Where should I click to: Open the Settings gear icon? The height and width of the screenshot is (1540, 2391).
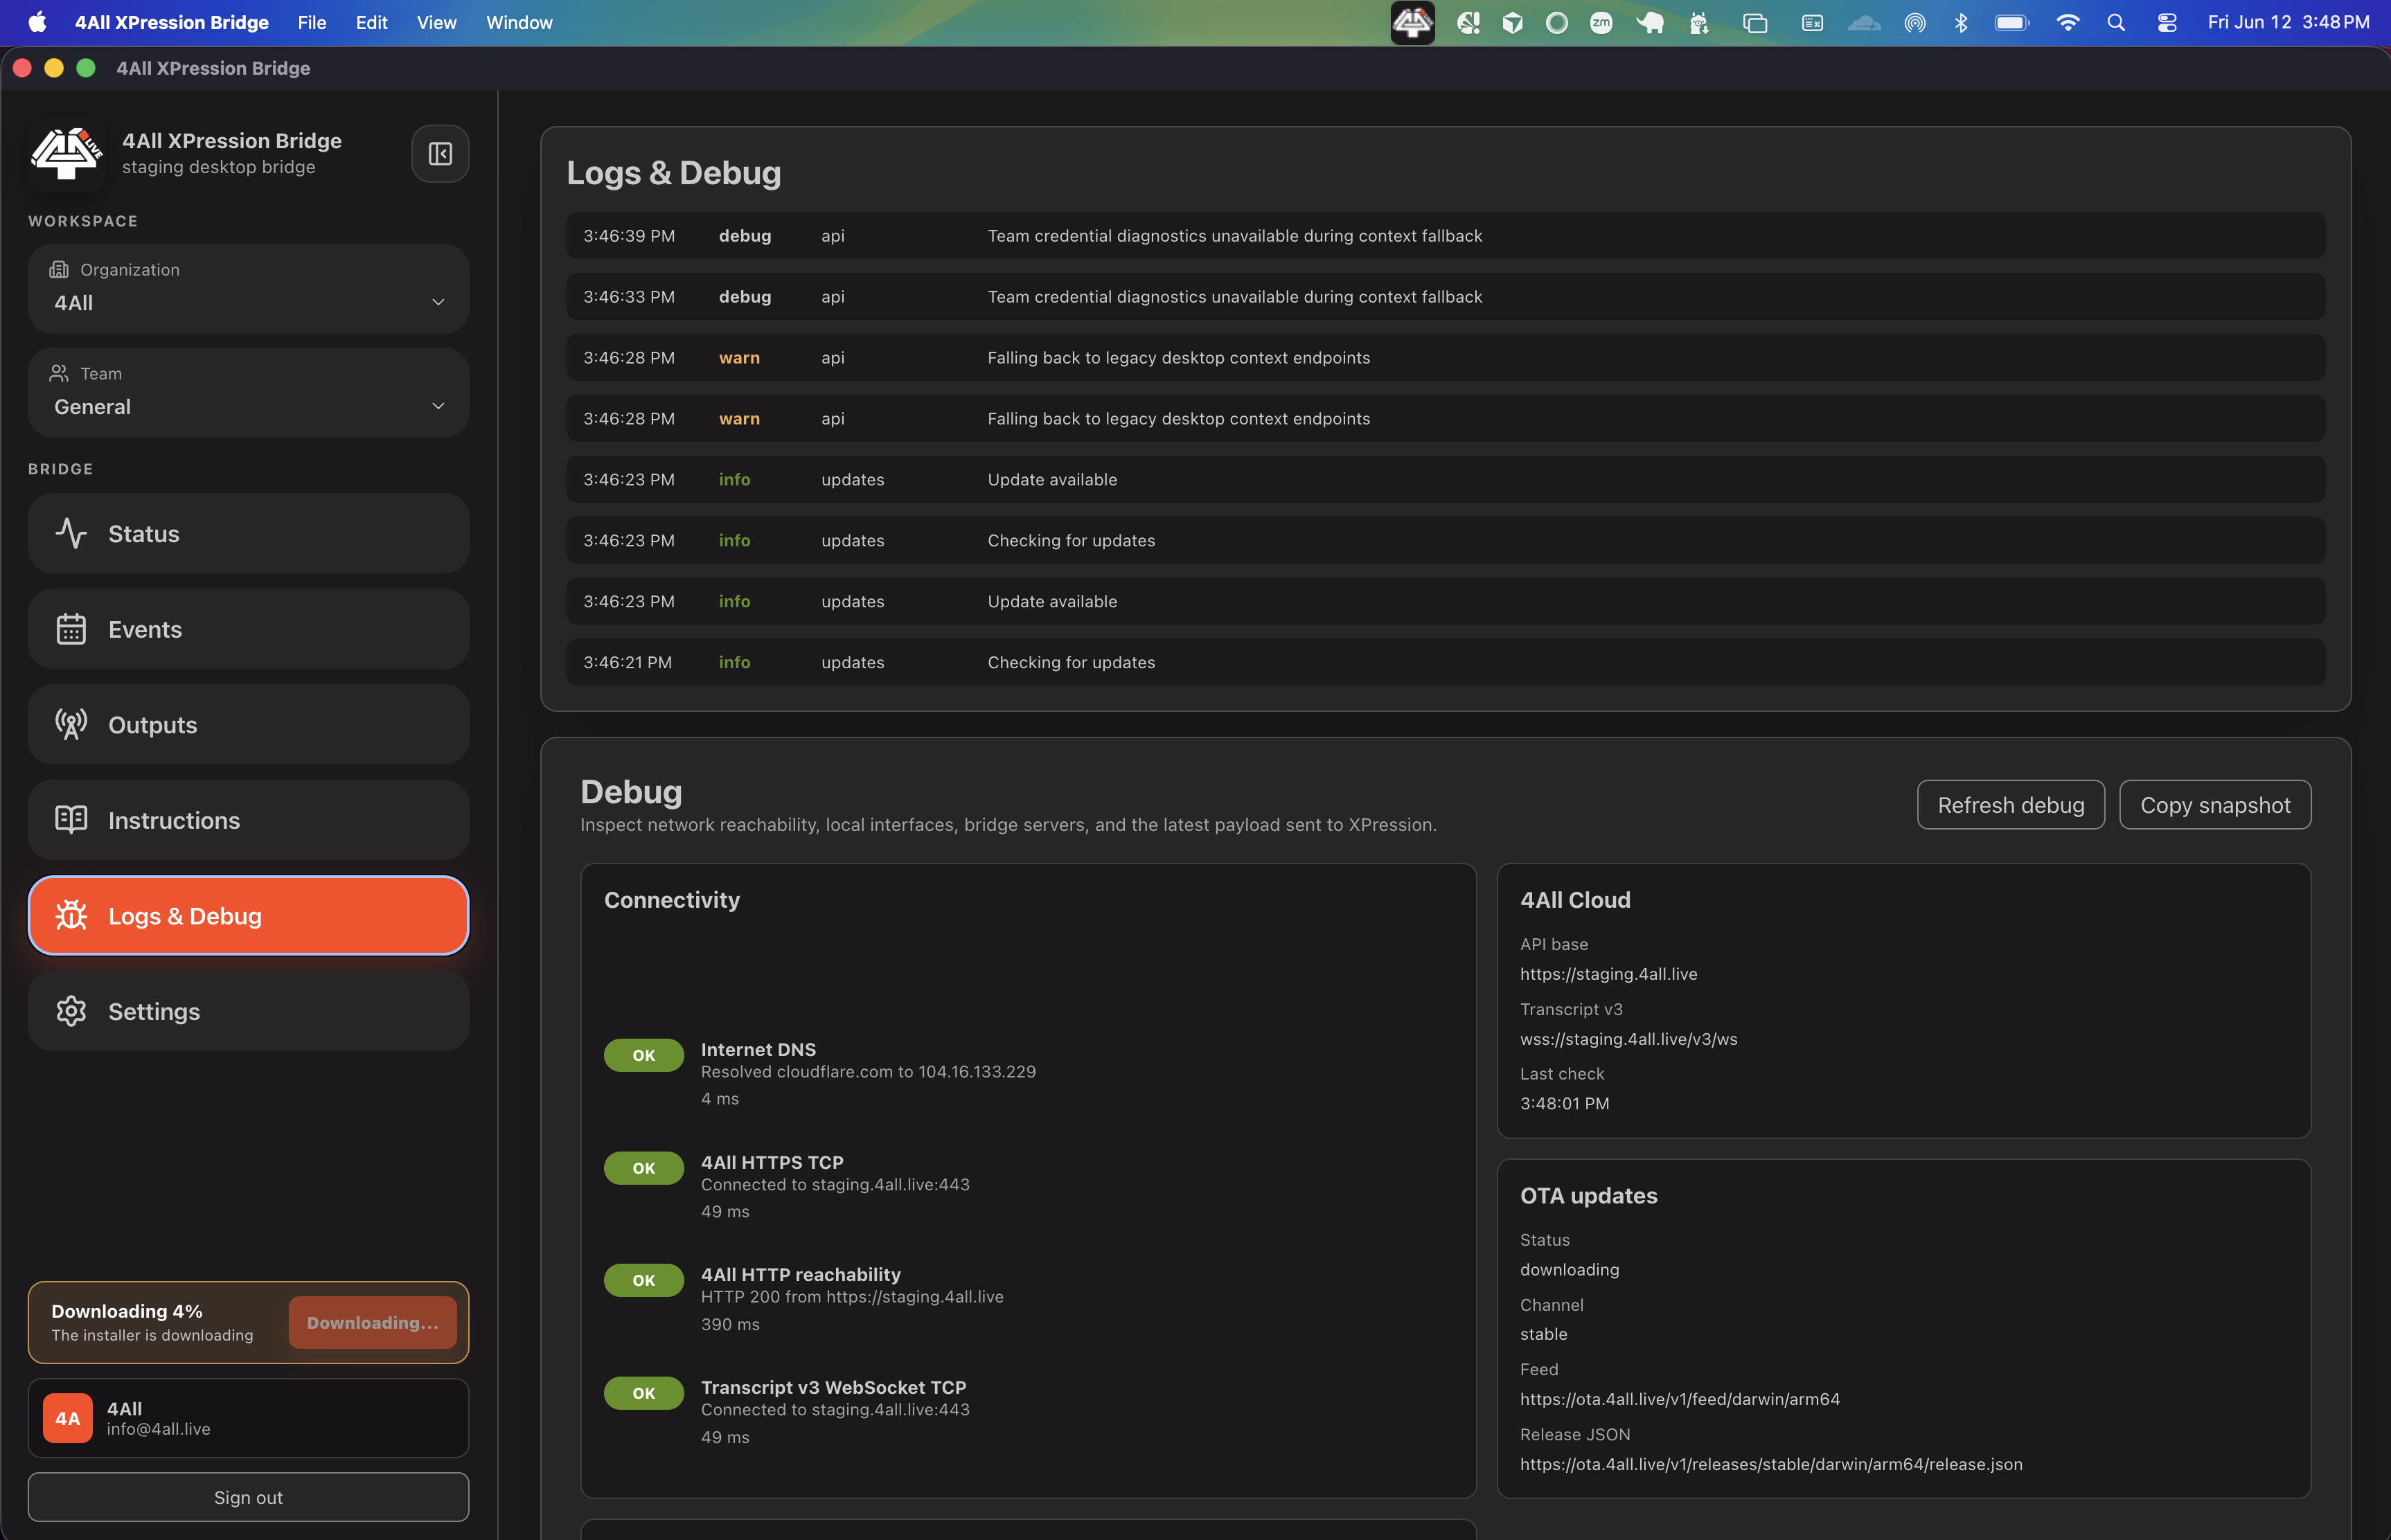(x=71, y=1011)
